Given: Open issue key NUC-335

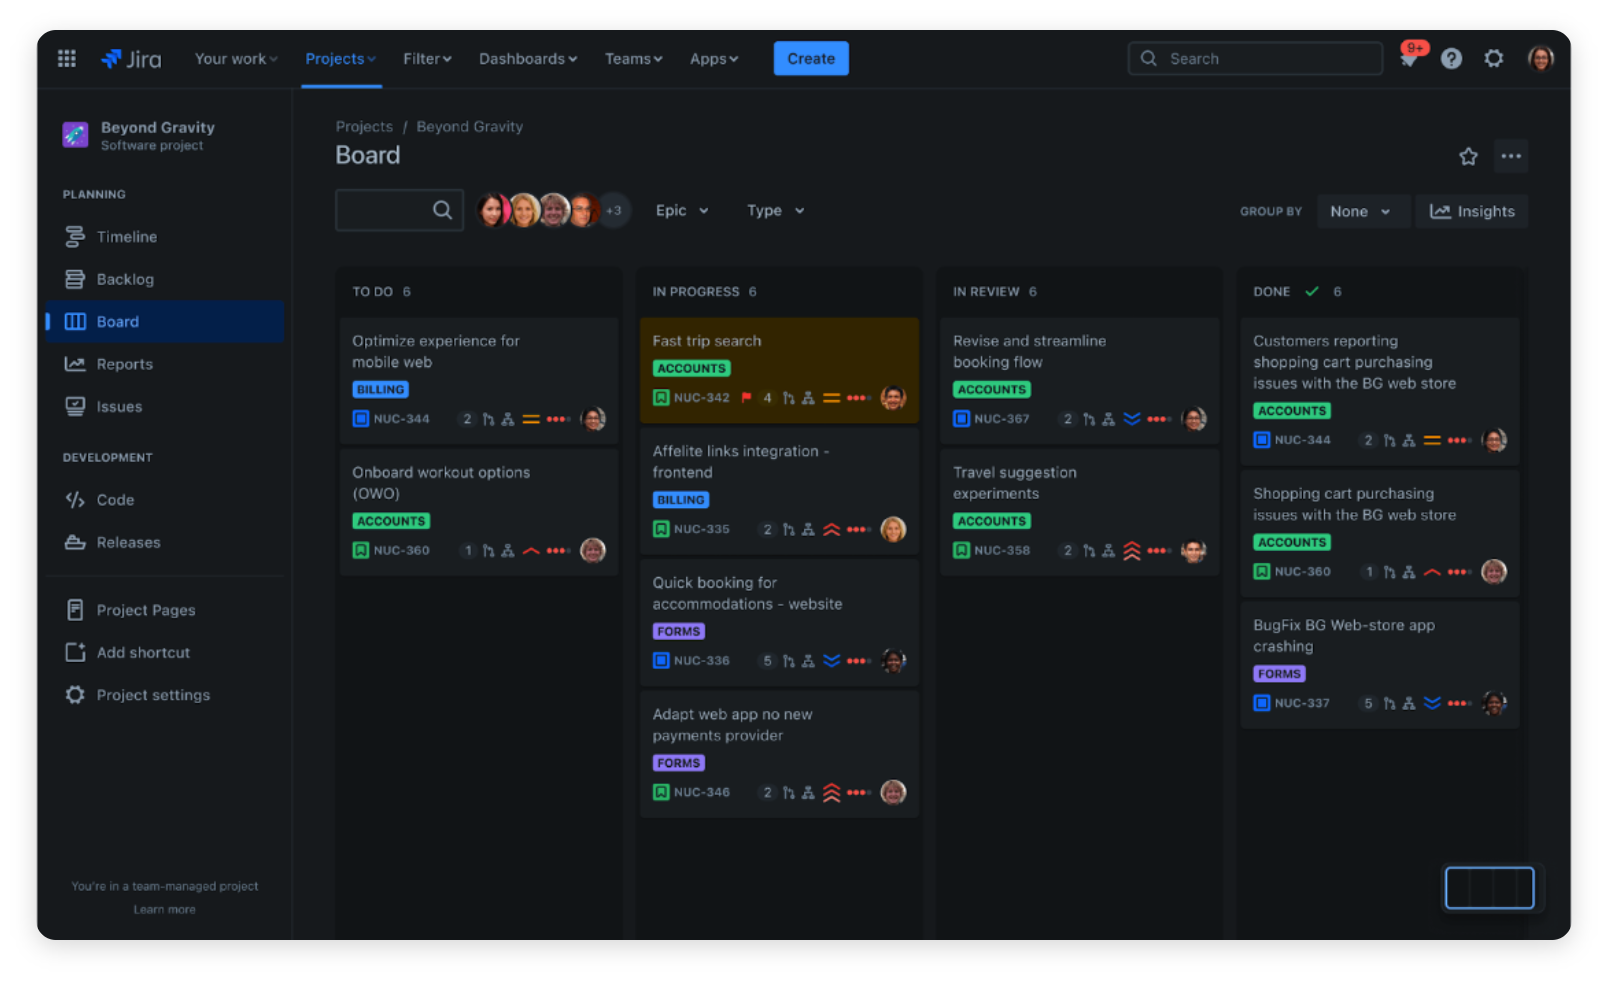Looking at the screenshot, I should coord(701,529).
